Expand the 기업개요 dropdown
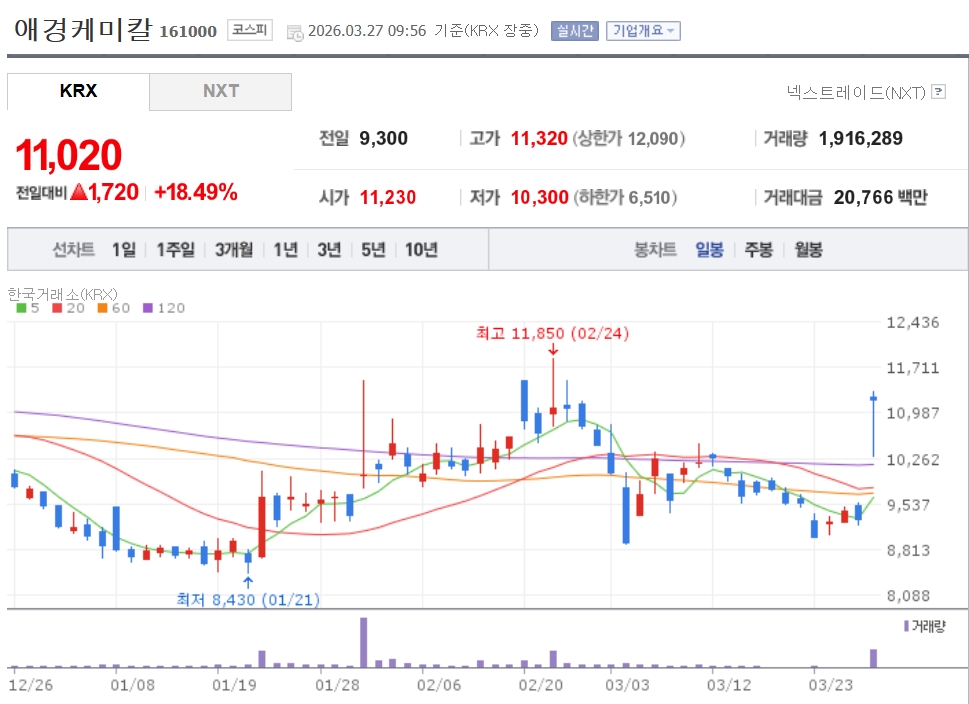 click(x=643, y=30)
